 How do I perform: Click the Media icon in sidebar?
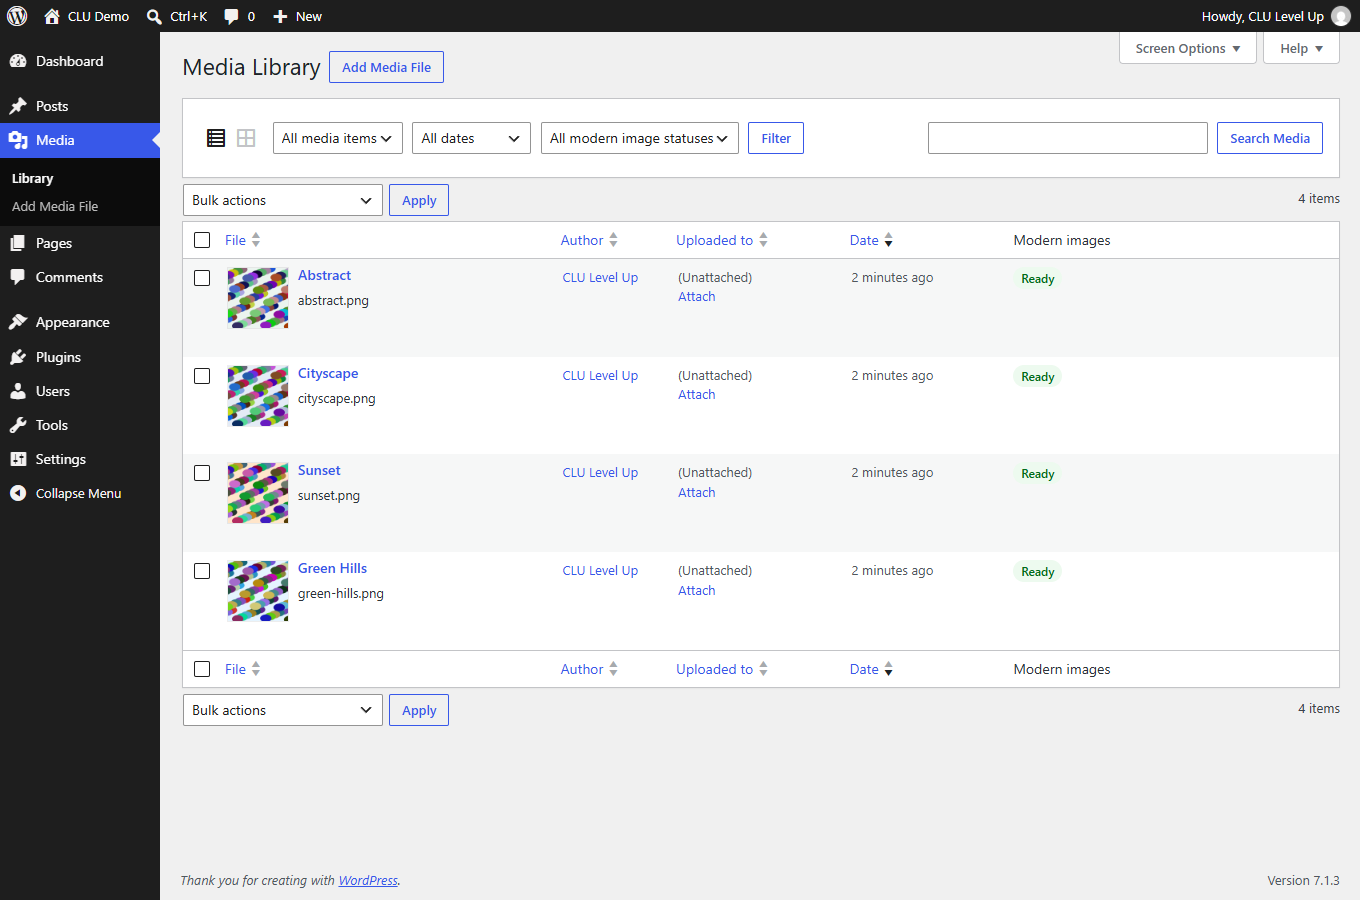coord(18,140)
